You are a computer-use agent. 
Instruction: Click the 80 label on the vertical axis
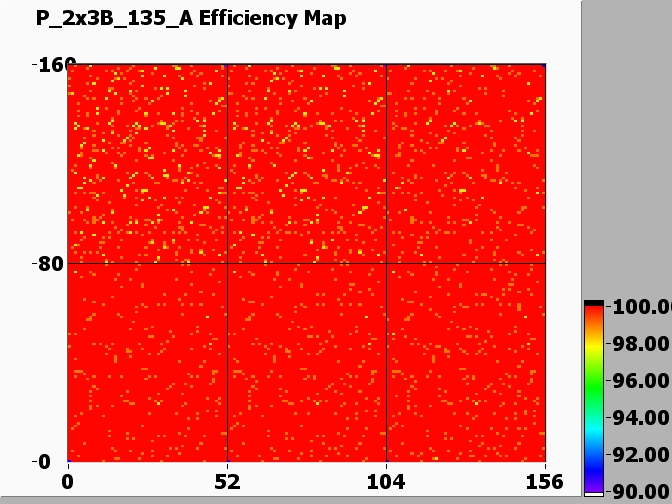pos(49,264)
